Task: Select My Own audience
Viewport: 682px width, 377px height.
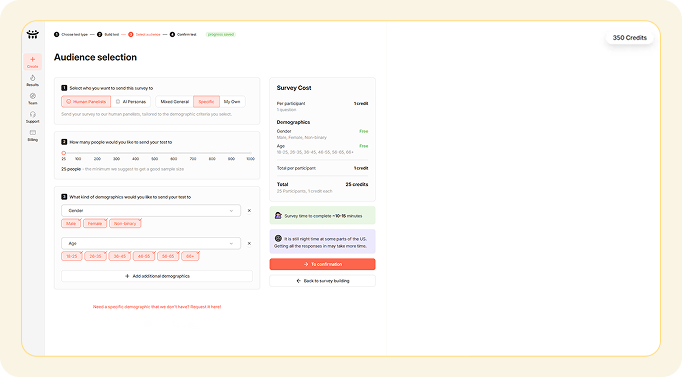Action: (x=232, y=101)
